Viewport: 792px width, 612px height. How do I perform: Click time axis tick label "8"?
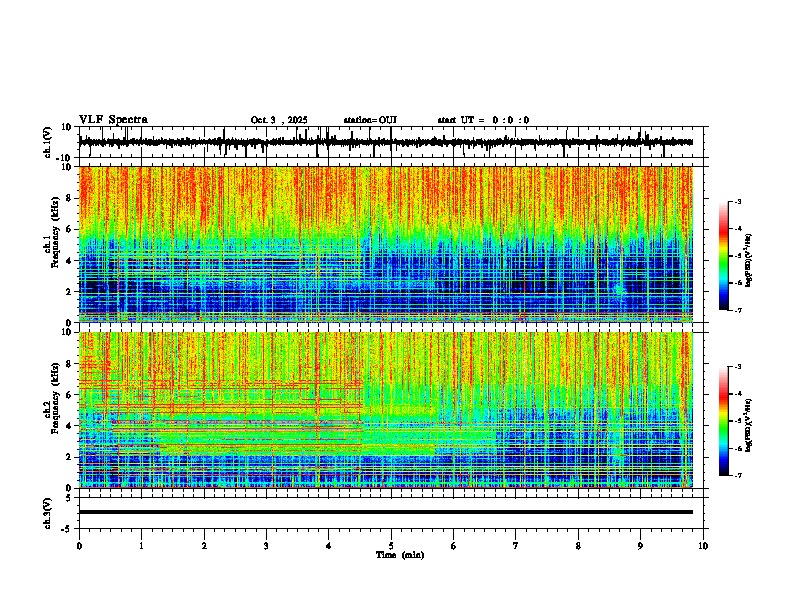click(578, 546)
